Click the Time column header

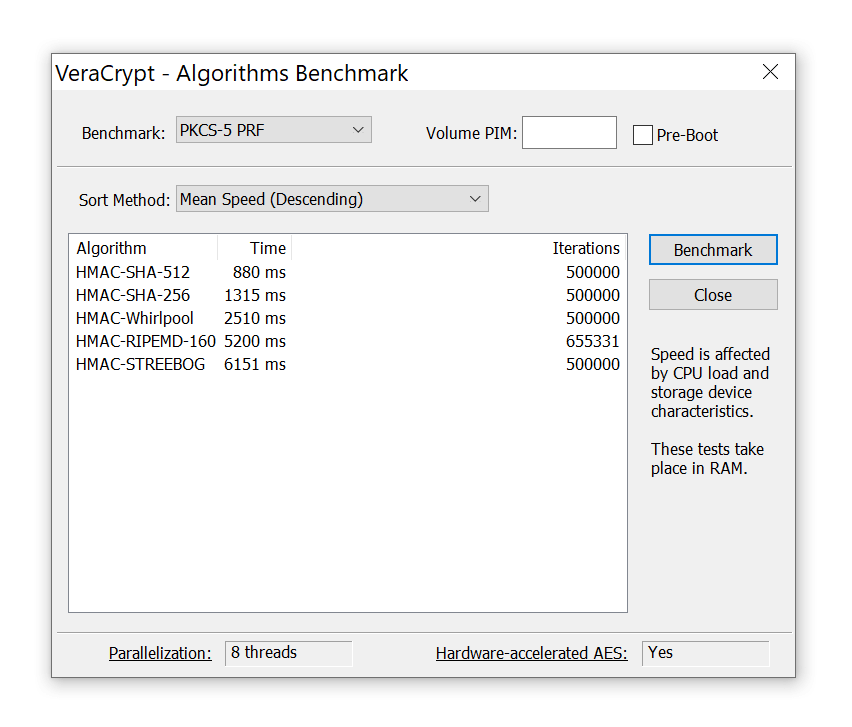[x=254, y=248]
